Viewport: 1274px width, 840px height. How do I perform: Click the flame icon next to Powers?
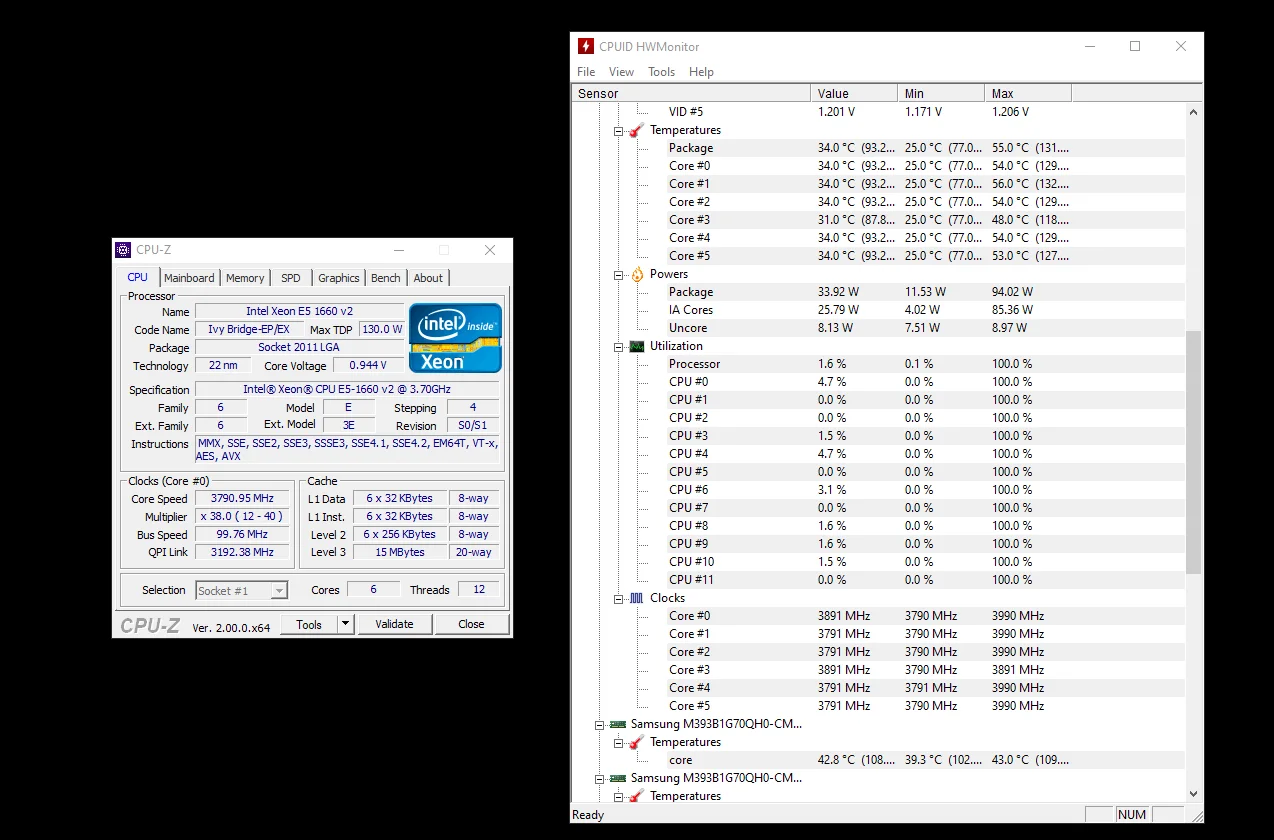[x=637, y=274]
